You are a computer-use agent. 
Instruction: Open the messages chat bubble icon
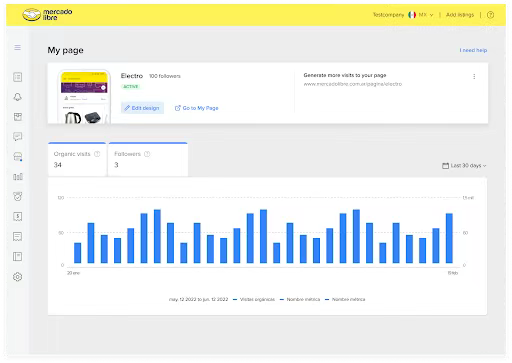tap(18, 136)
